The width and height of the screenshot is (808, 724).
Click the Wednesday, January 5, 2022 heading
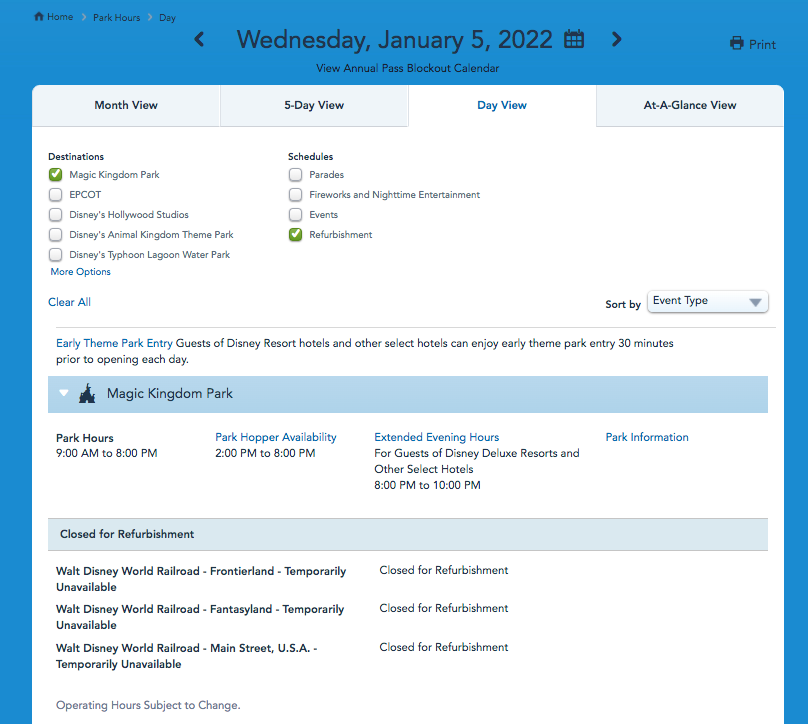[x=394, y=39]
